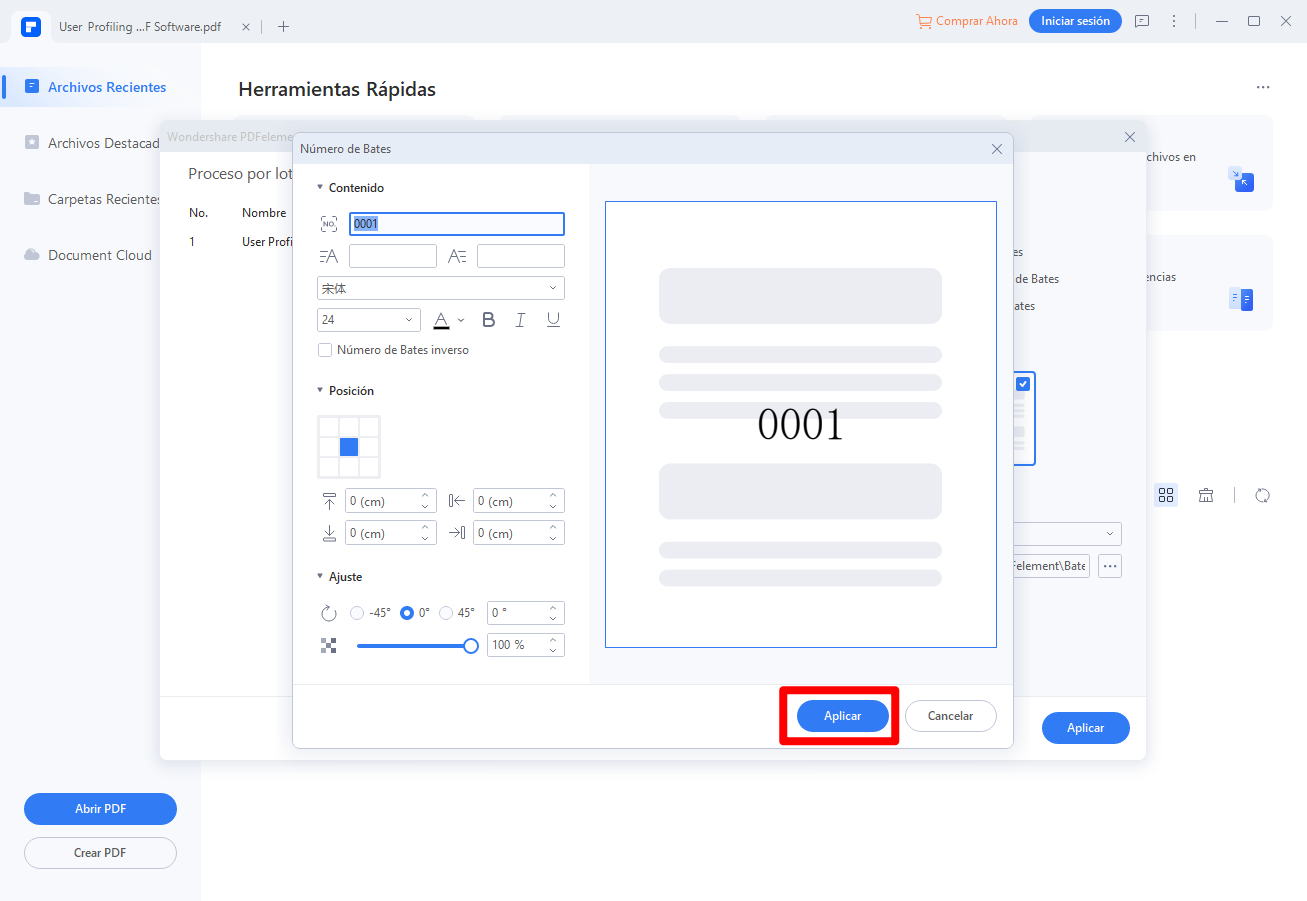
Task: Click Aplicar in batch process window
Action: pos(1086,728)
